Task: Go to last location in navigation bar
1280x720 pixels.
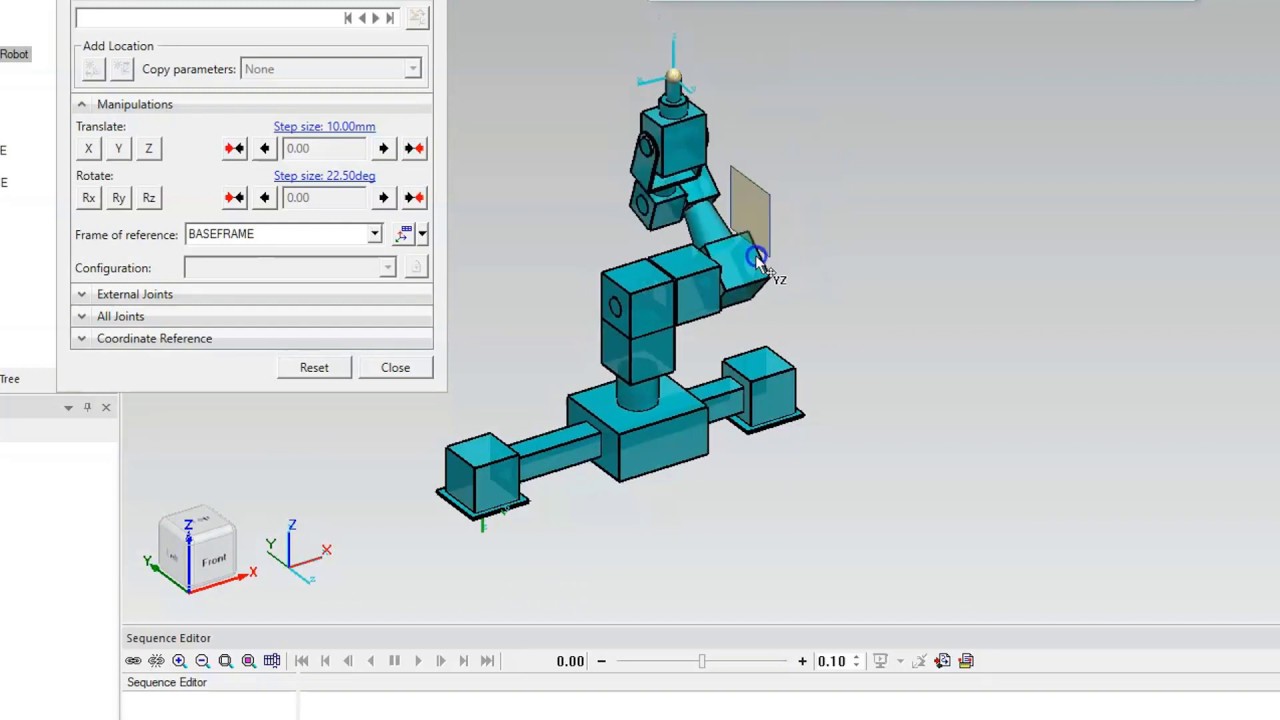Action: [390, 18]
